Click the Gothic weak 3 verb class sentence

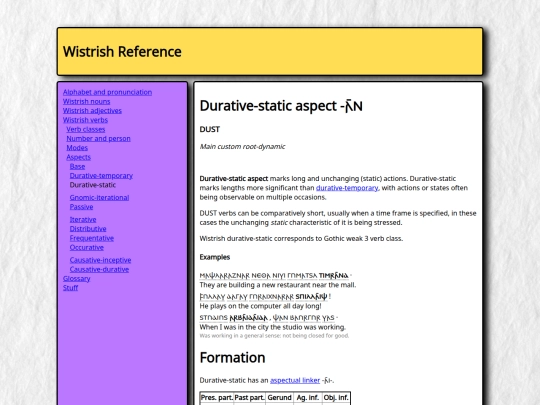click(301, 239)
